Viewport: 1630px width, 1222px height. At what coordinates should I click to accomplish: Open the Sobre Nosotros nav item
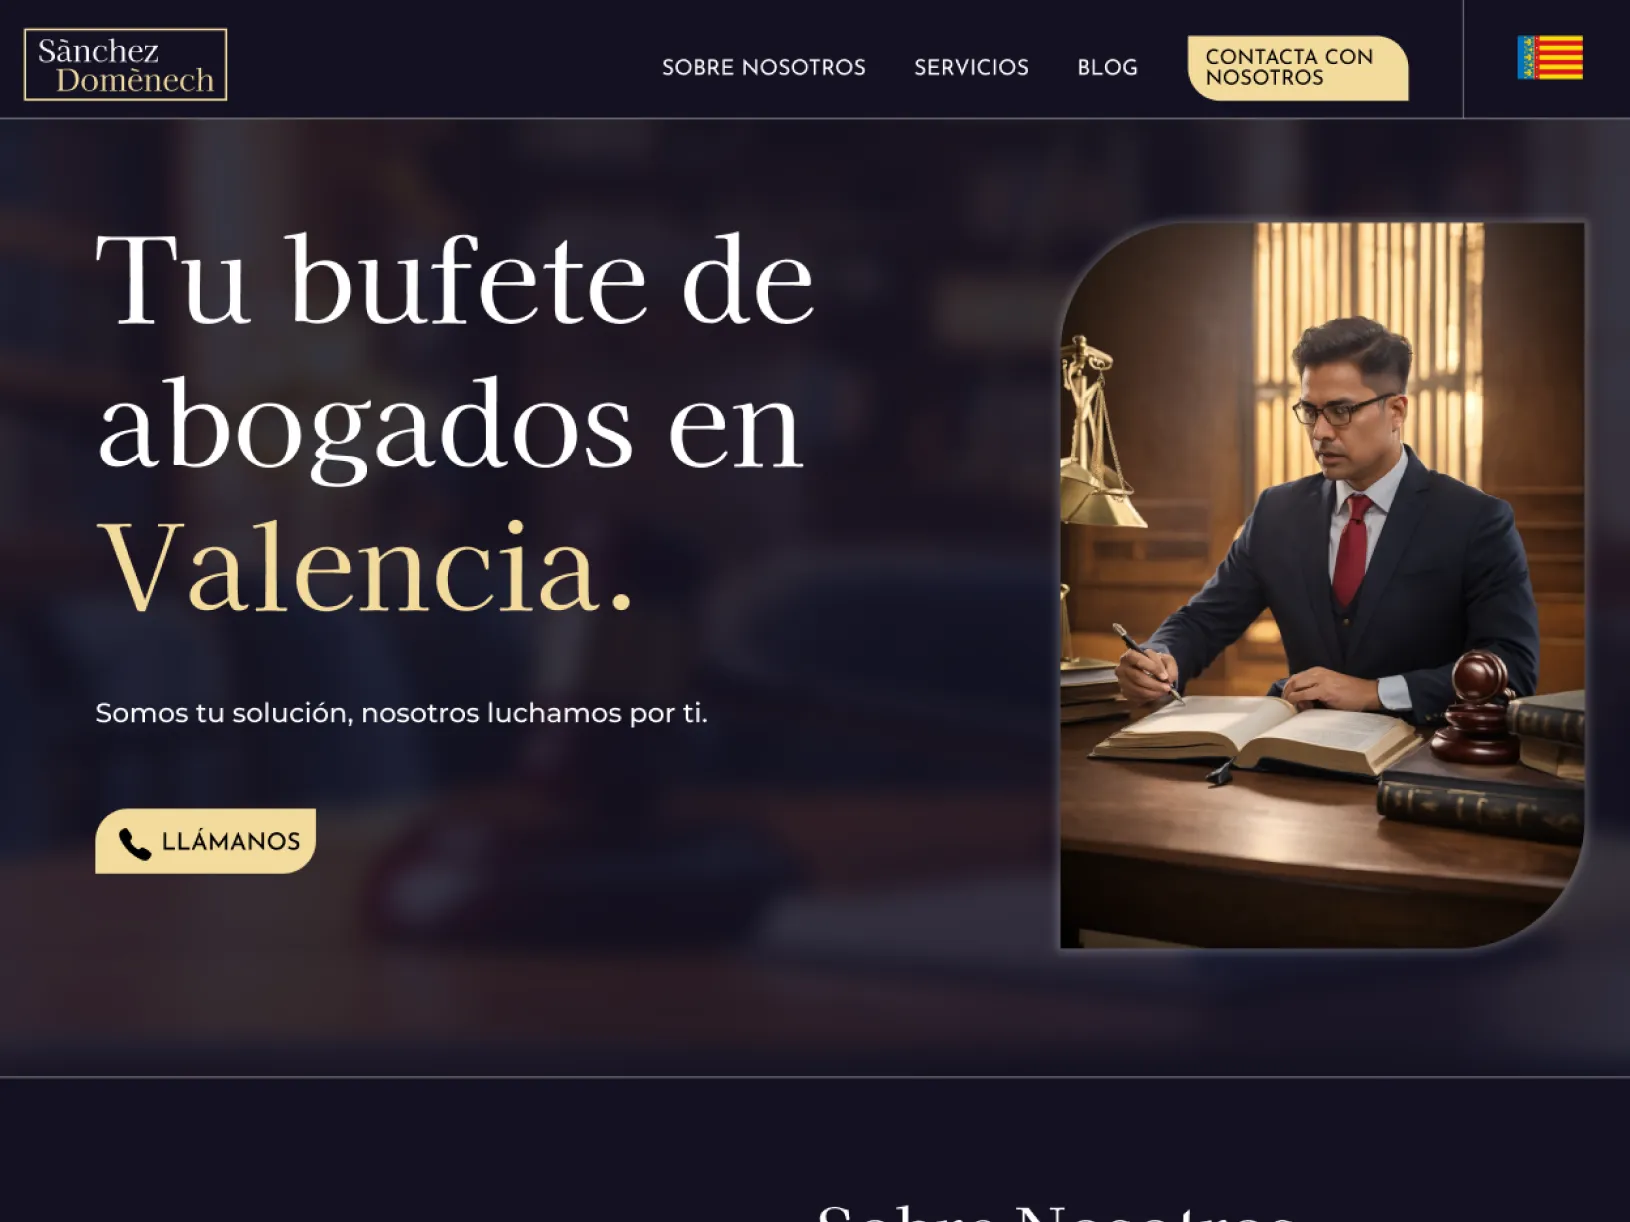tap(764, 67)
